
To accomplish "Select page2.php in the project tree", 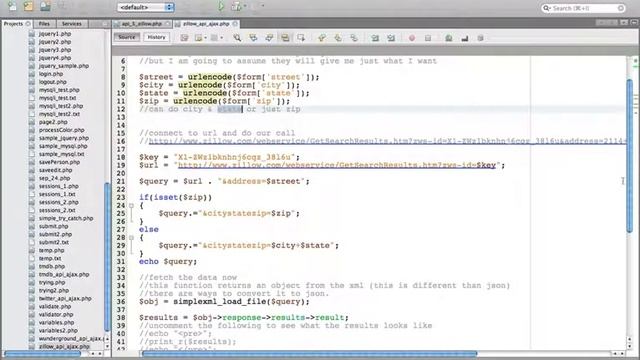I will (x=53, y=122).
